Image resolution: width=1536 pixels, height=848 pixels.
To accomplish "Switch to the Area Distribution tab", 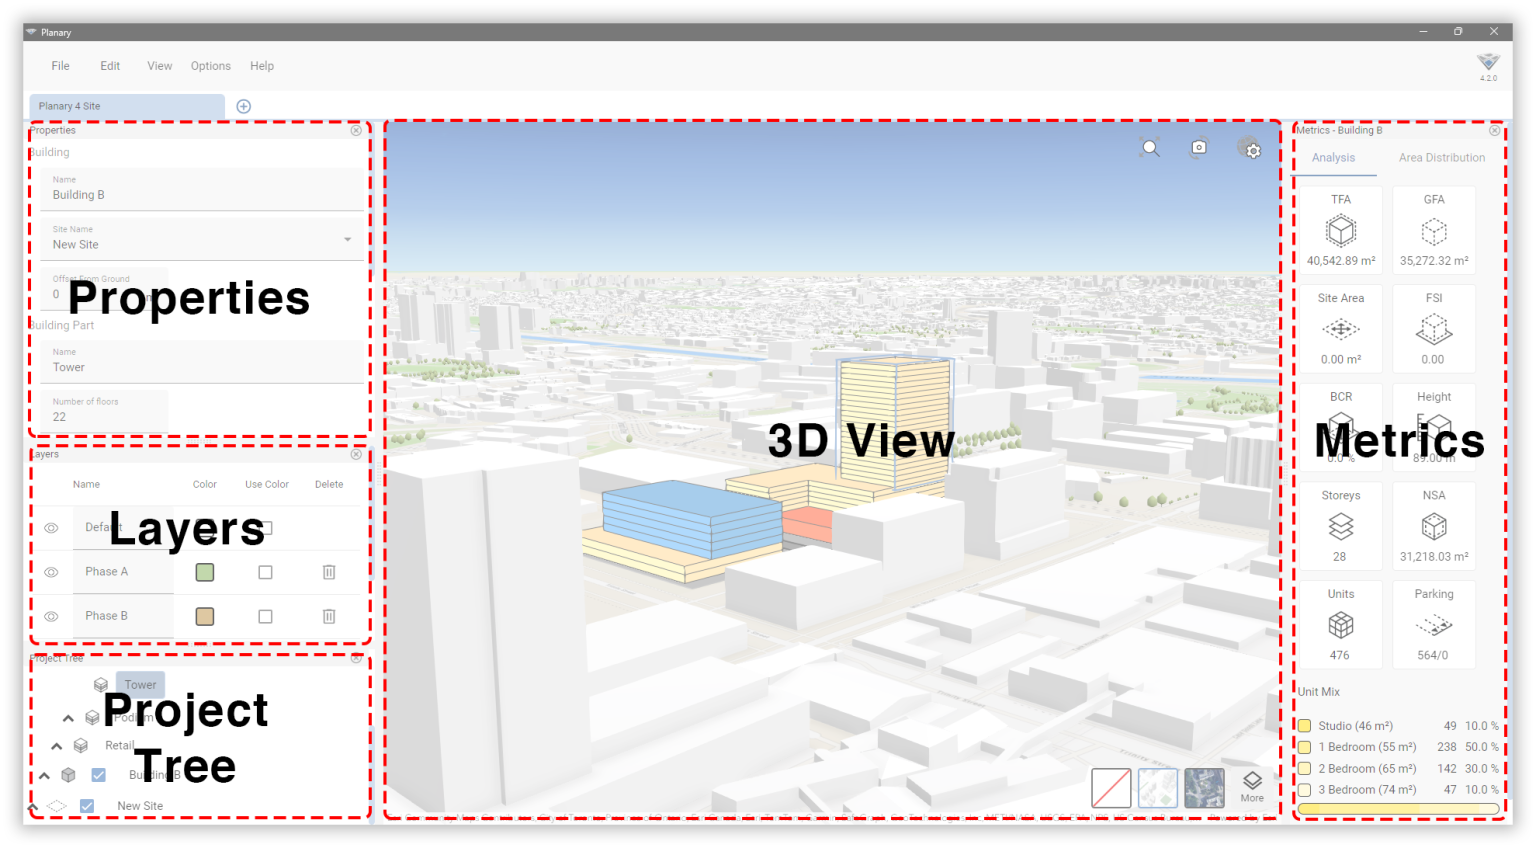I will pos(1441,157).
